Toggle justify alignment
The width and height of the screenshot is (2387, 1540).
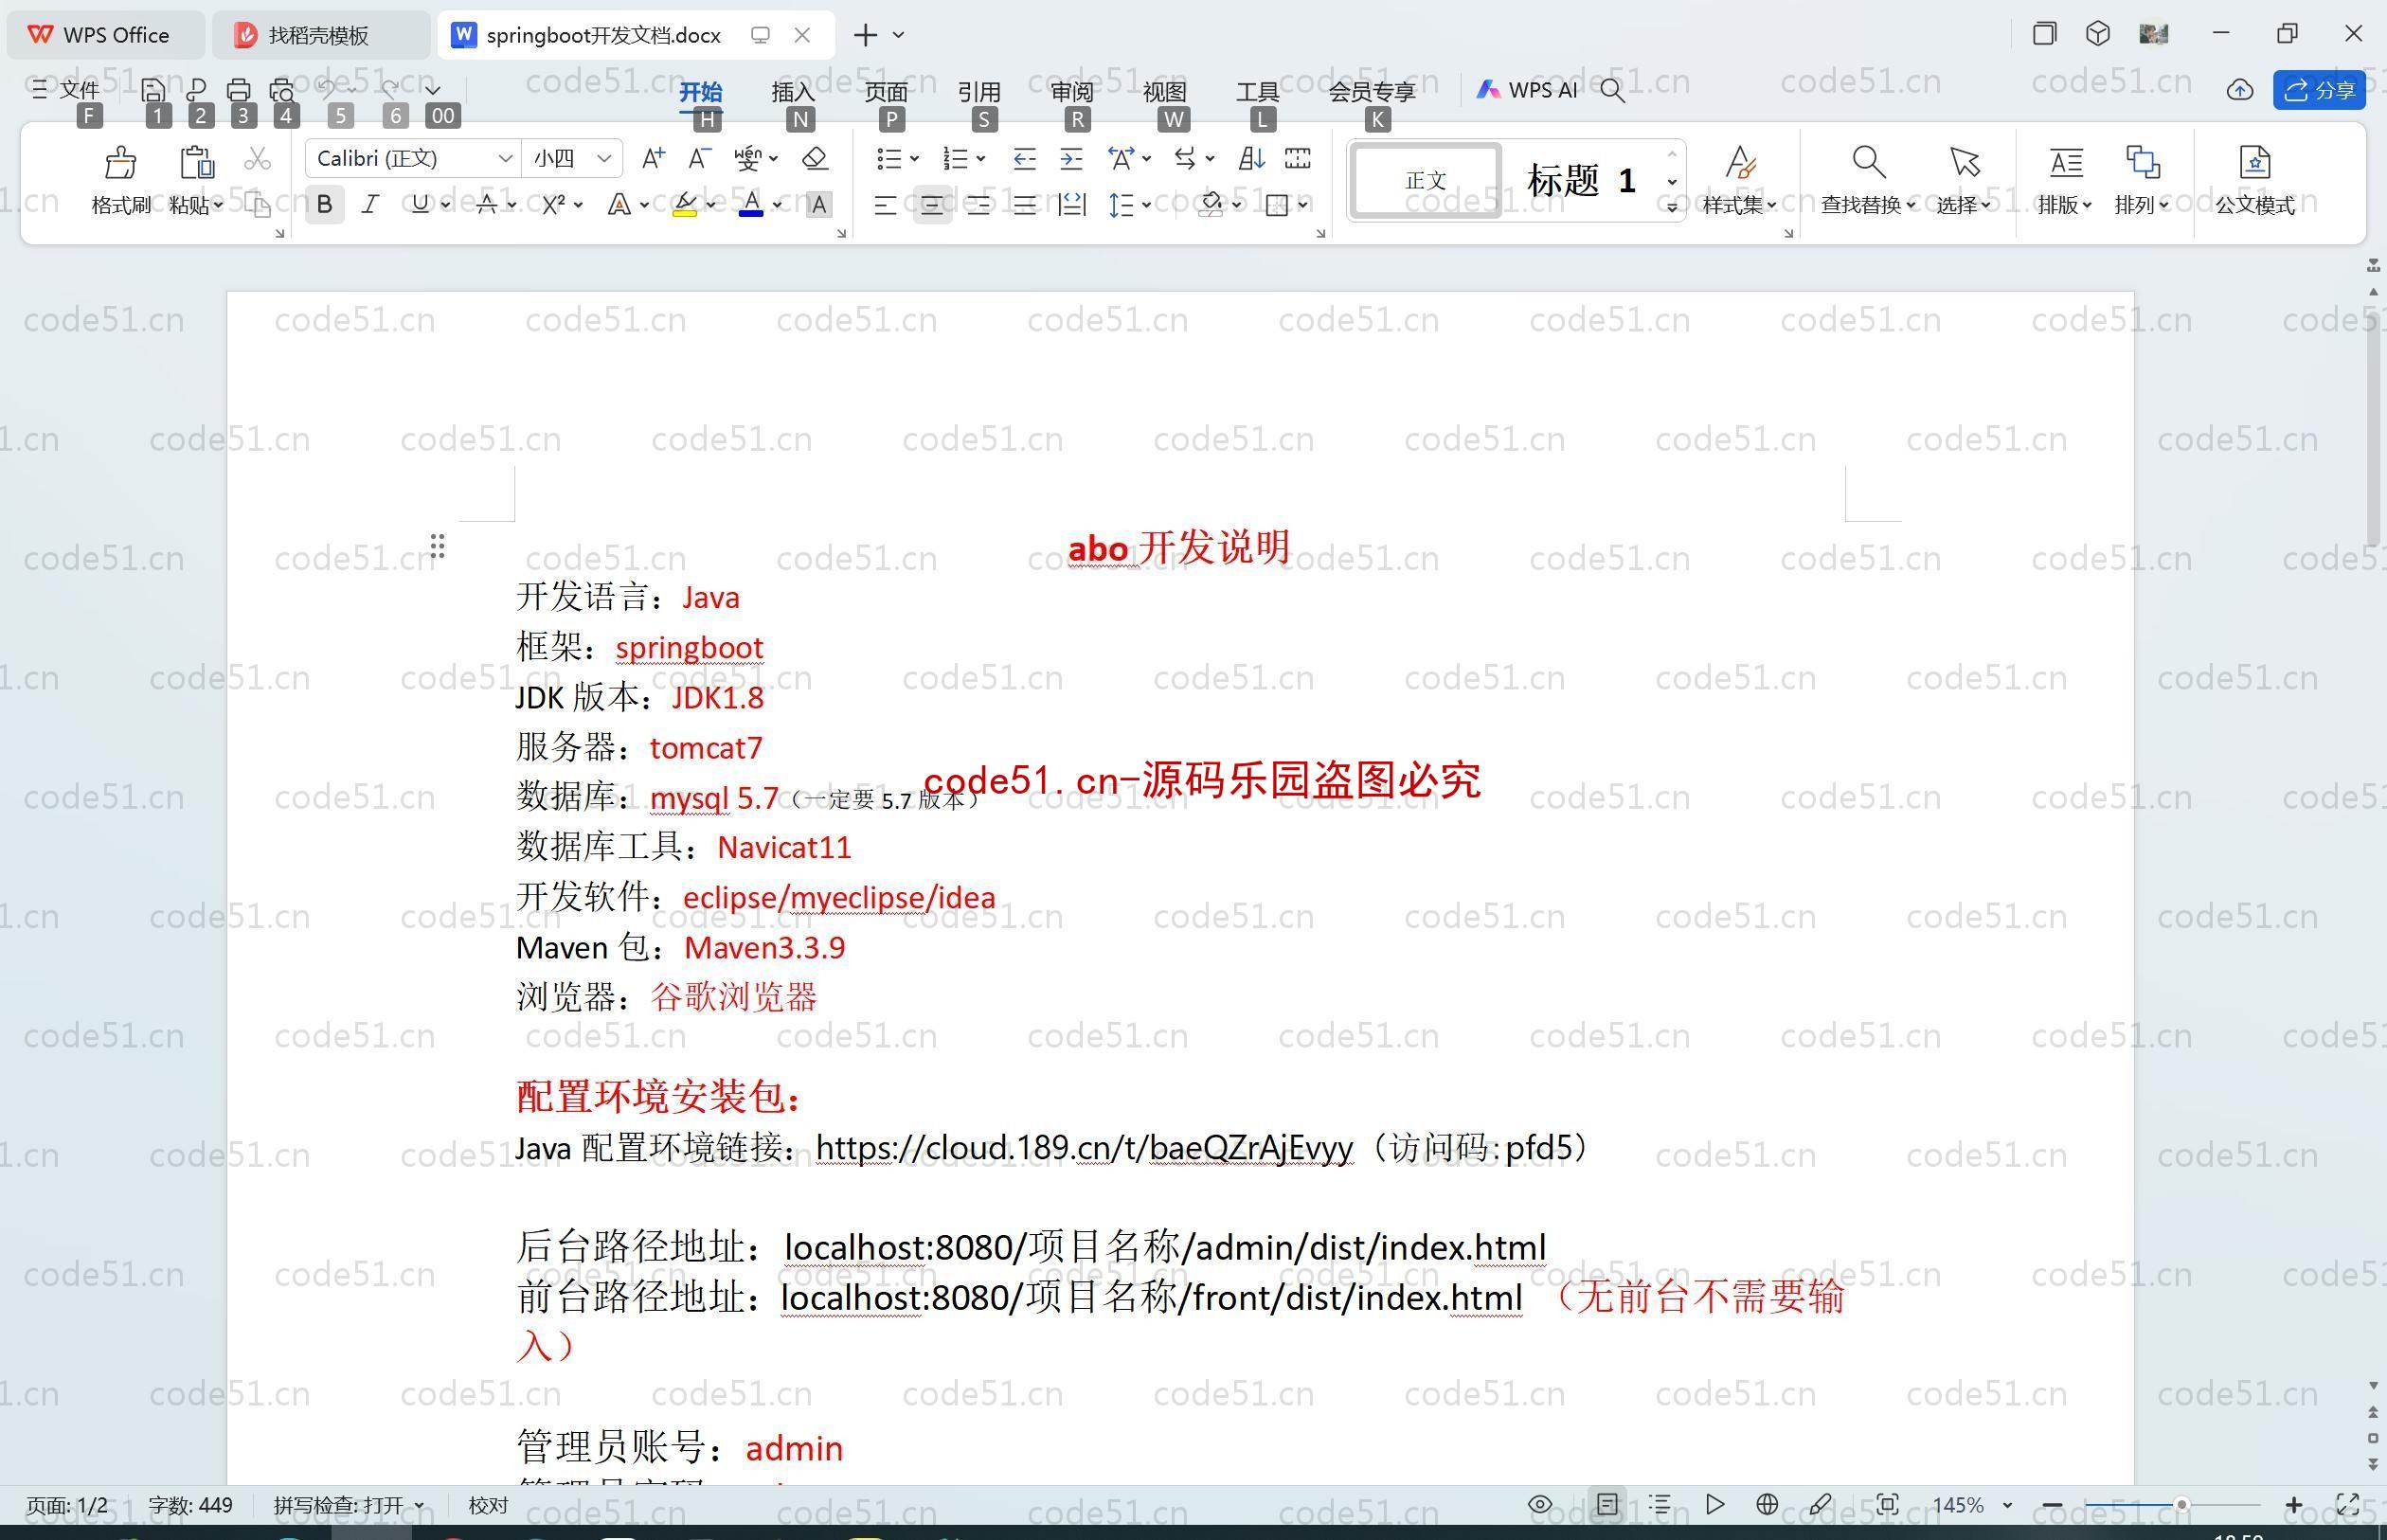click(x=1024, y=205)
